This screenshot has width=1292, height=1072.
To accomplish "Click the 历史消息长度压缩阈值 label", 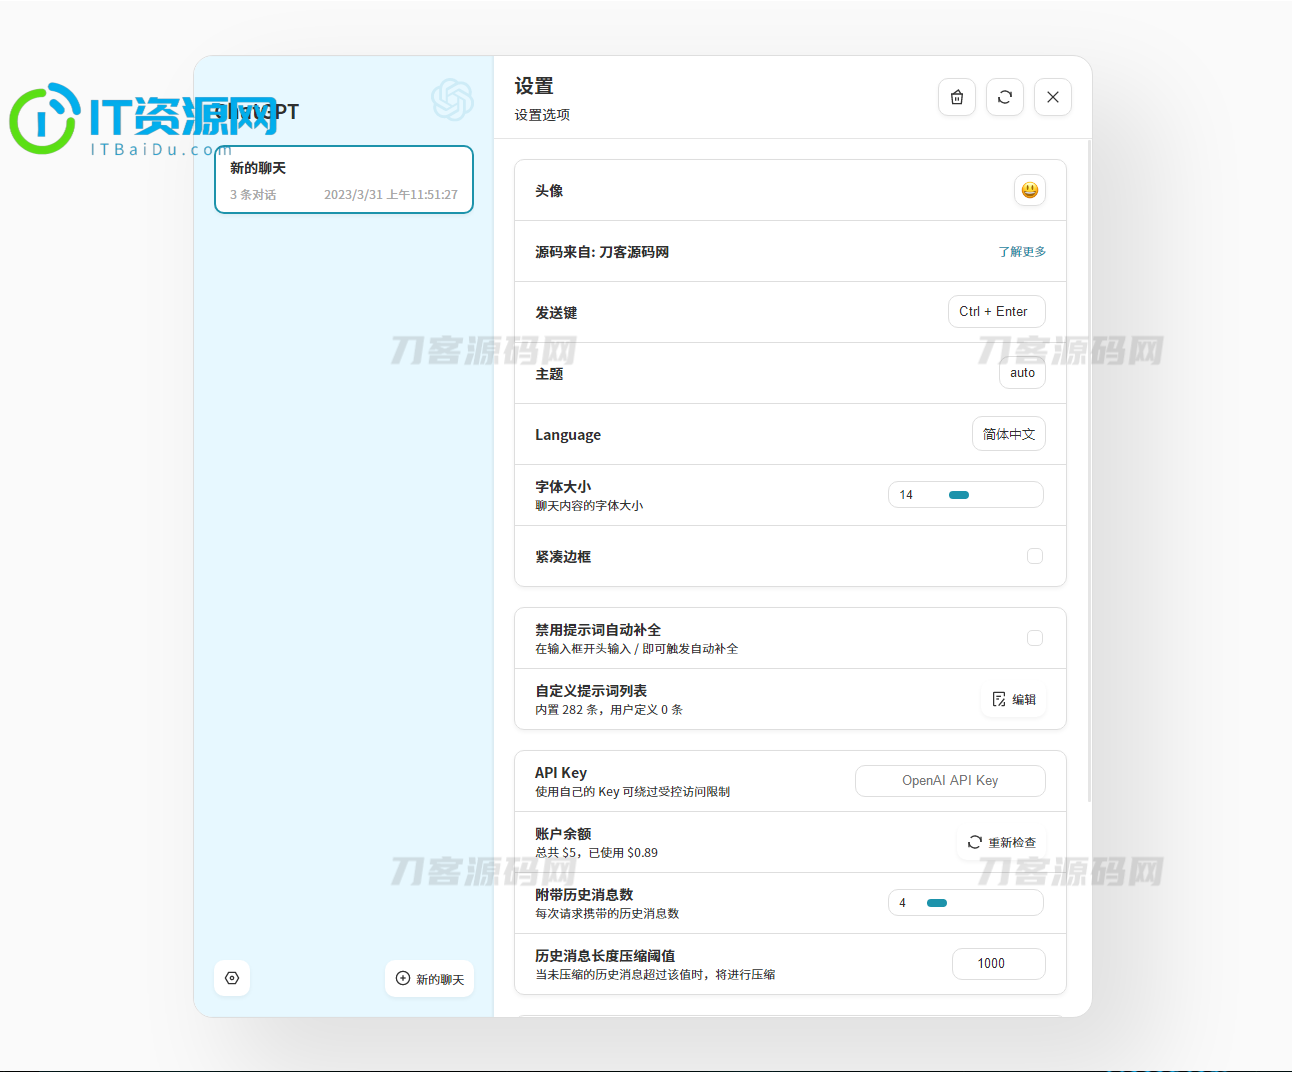I will pos(605,956).
